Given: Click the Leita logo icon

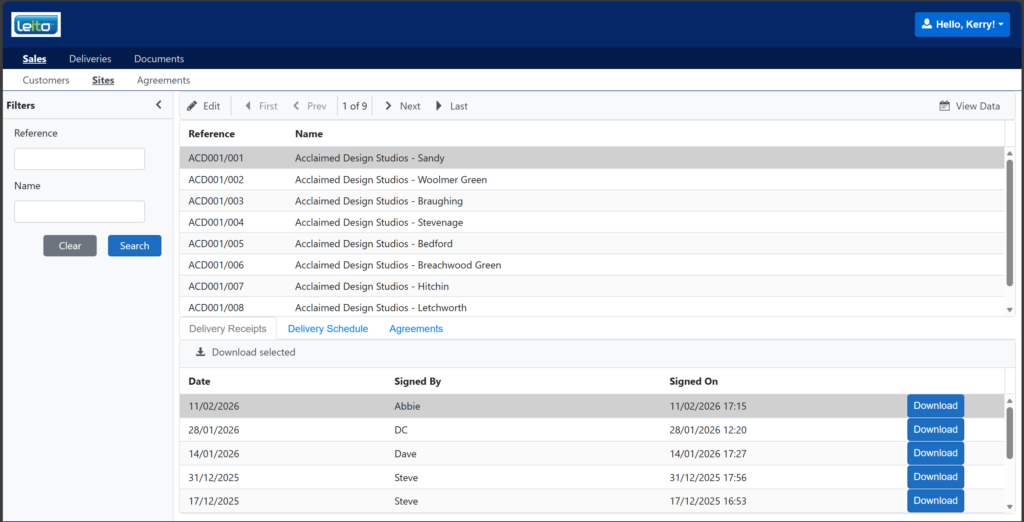Looking at the screenshot, I should click(x=36, y=24).
